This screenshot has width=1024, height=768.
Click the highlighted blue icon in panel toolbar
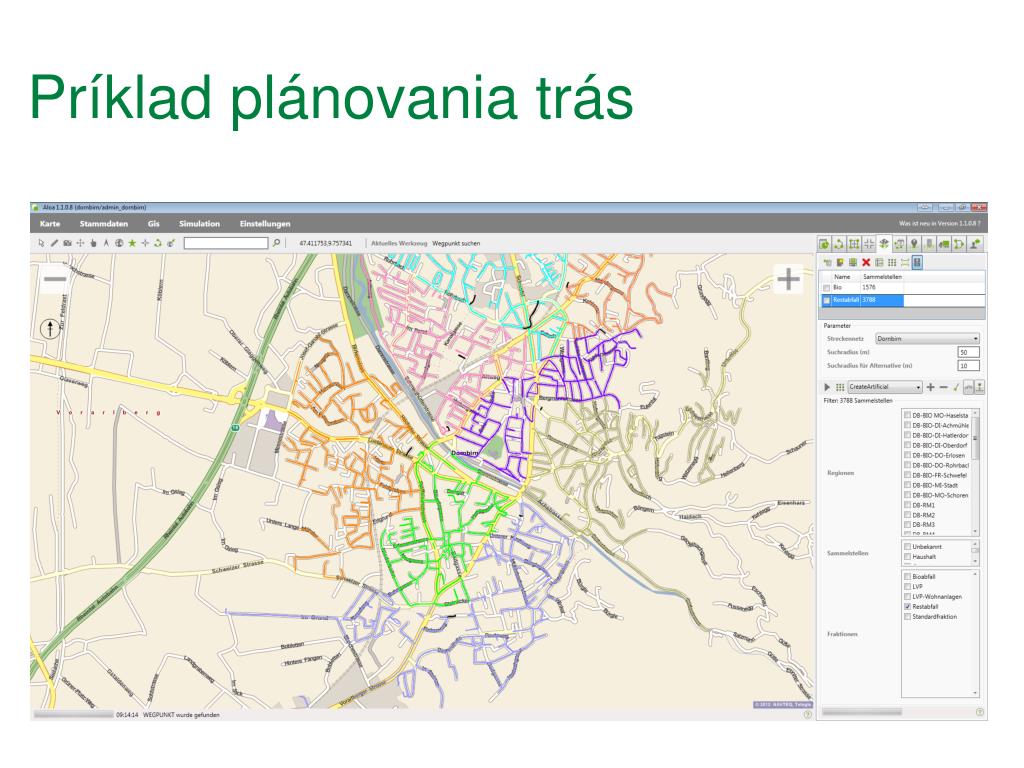(x=918, y=263)
